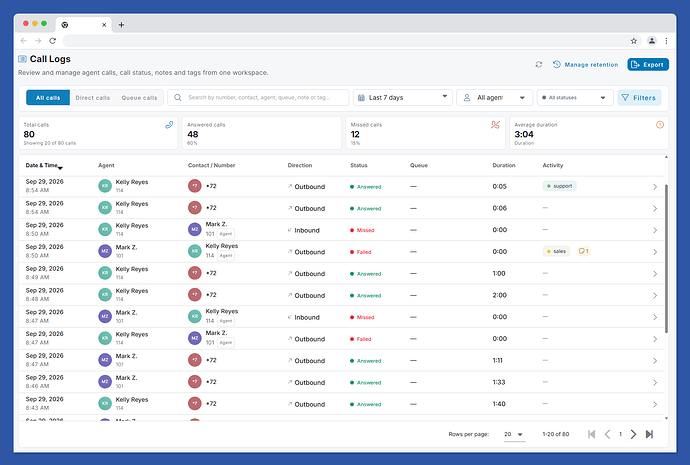Viewport: 690px width, 465px height.
Task: Jump to the last page
Action: click(x=649, y=434)
